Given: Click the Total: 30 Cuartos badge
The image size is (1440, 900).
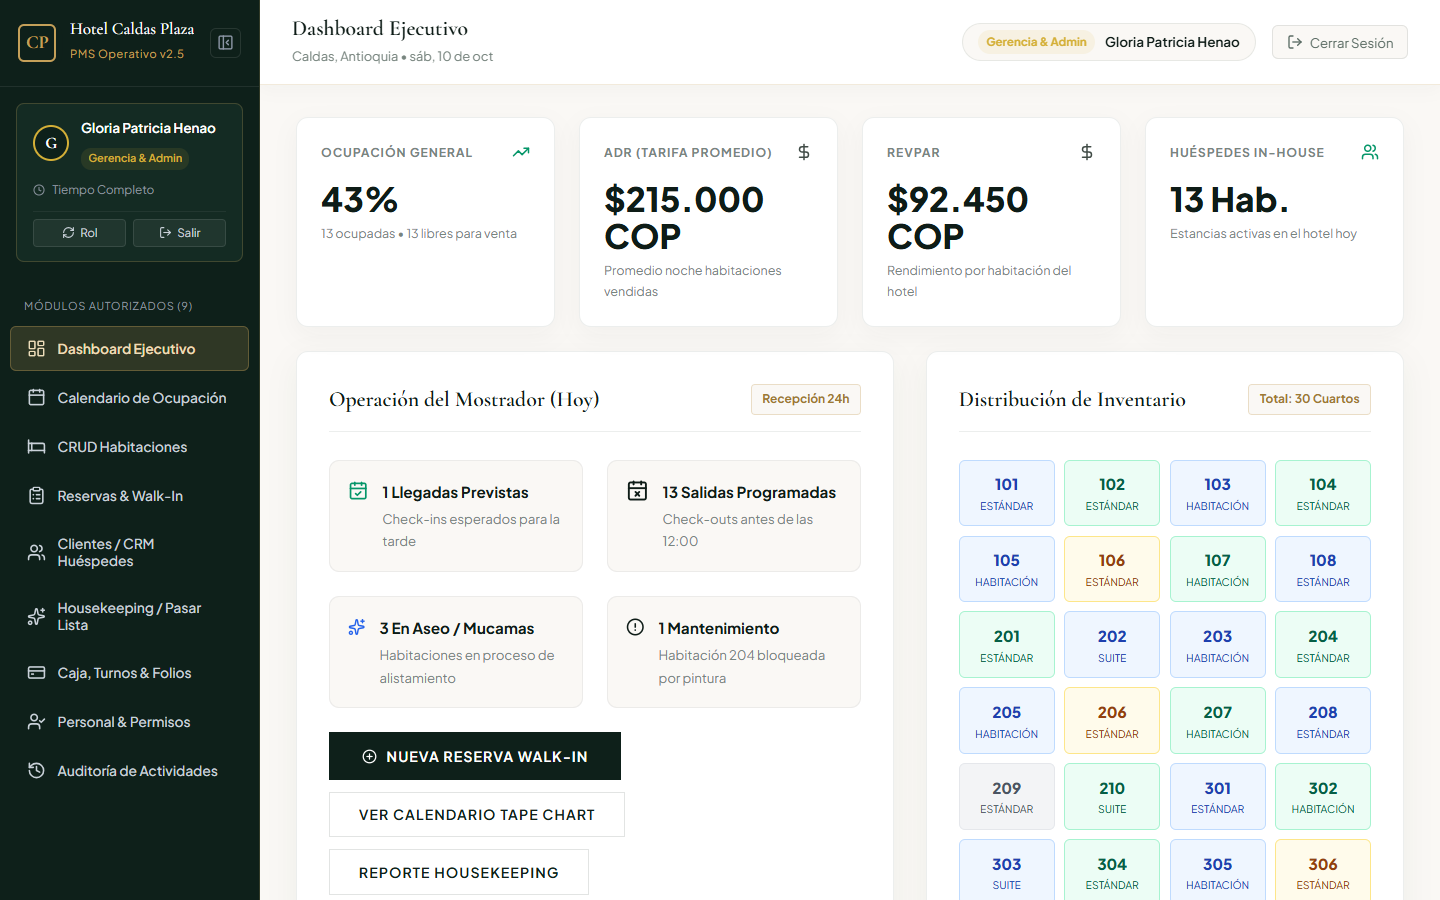Looking at the screenshot, I should click(1309, 399).
